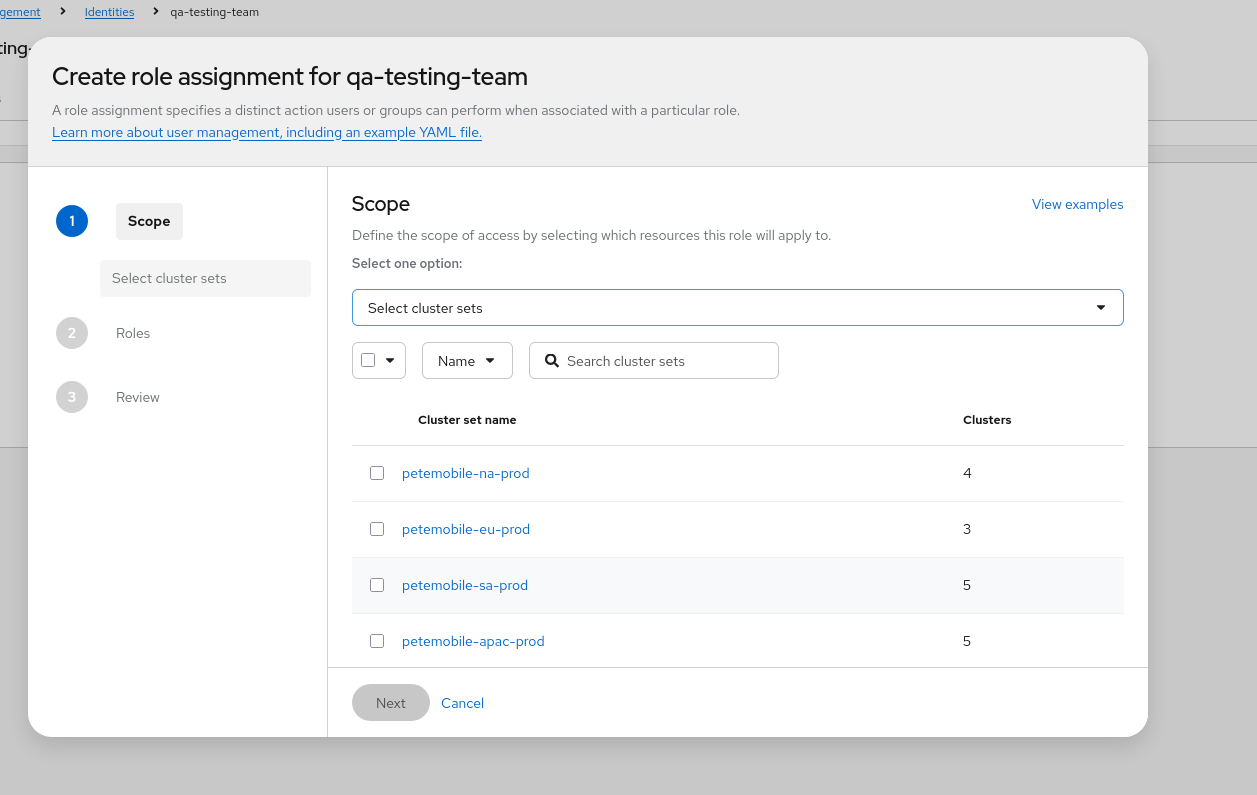Open the petemobile-na-prod cluster set link
Viewport: 1257px width, 795px height.
click(465, 473)
